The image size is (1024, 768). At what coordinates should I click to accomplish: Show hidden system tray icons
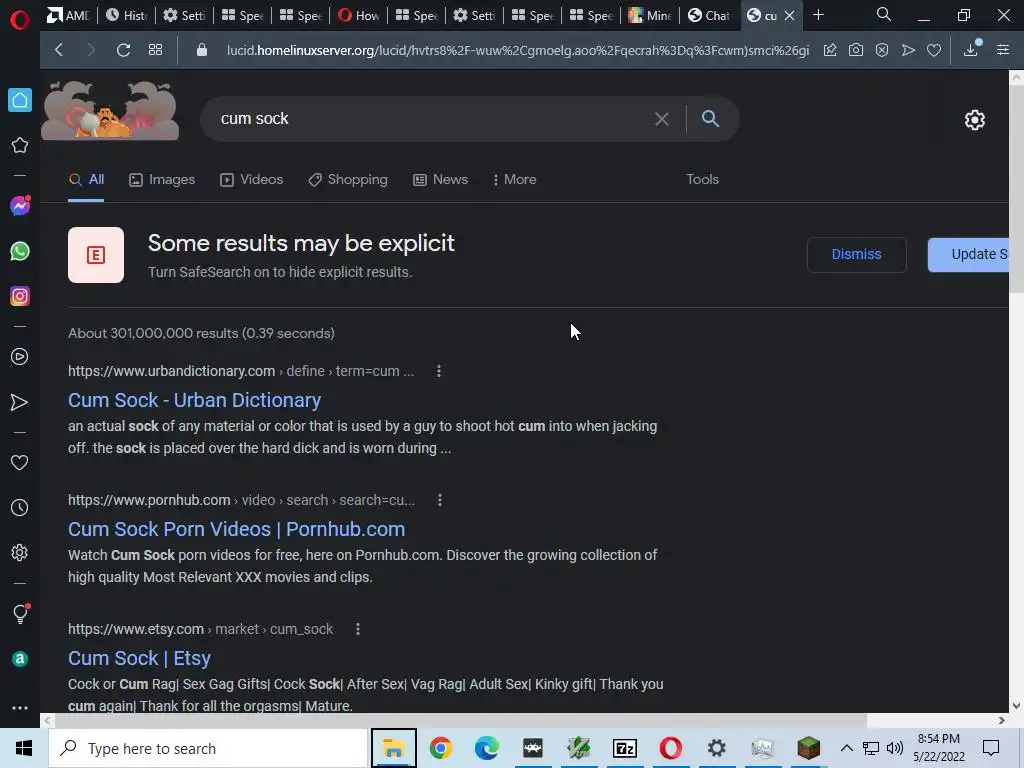pyautogui.click(x=846, y=748)
